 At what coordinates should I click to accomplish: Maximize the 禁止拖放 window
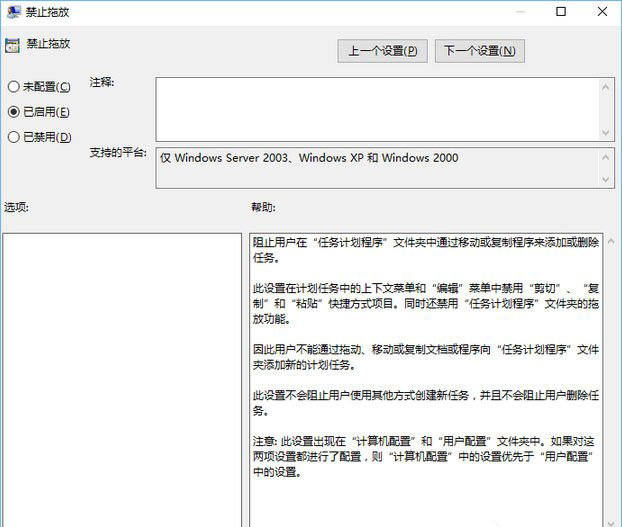click(561, 12)
